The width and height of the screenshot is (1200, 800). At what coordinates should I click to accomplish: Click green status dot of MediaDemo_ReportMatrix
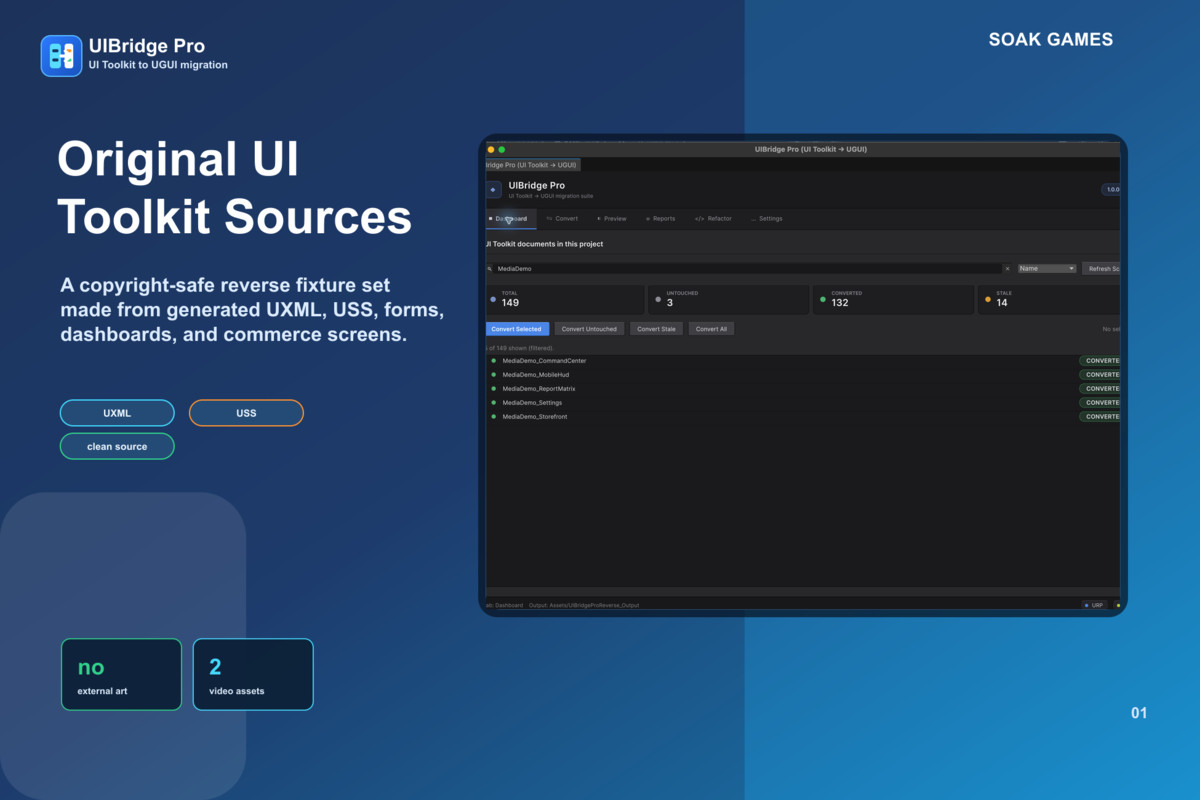494,389
